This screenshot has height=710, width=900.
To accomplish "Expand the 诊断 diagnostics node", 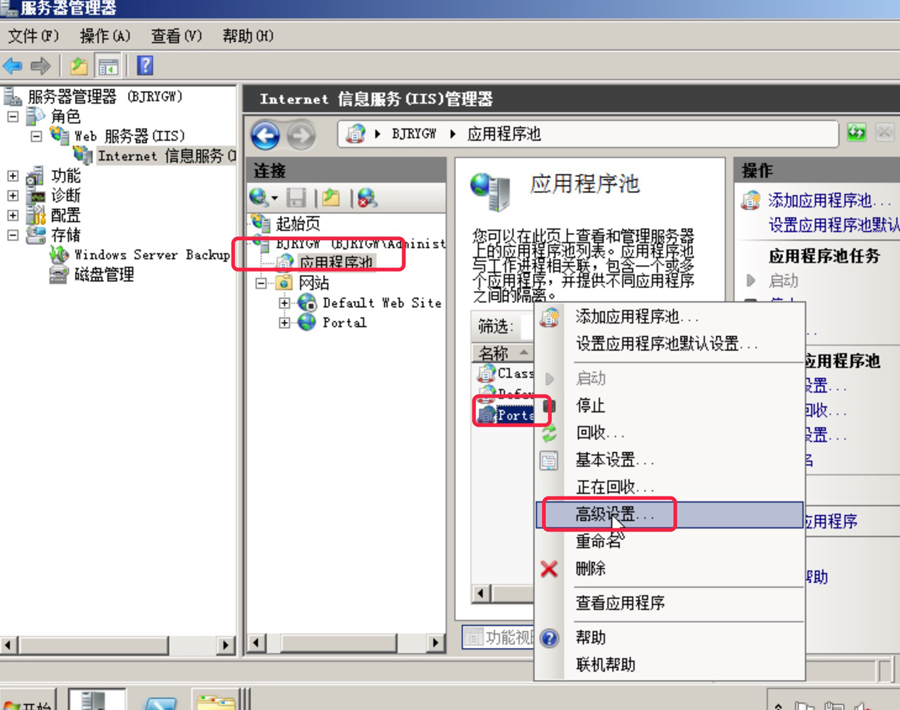I will click(x=13, y=196).
